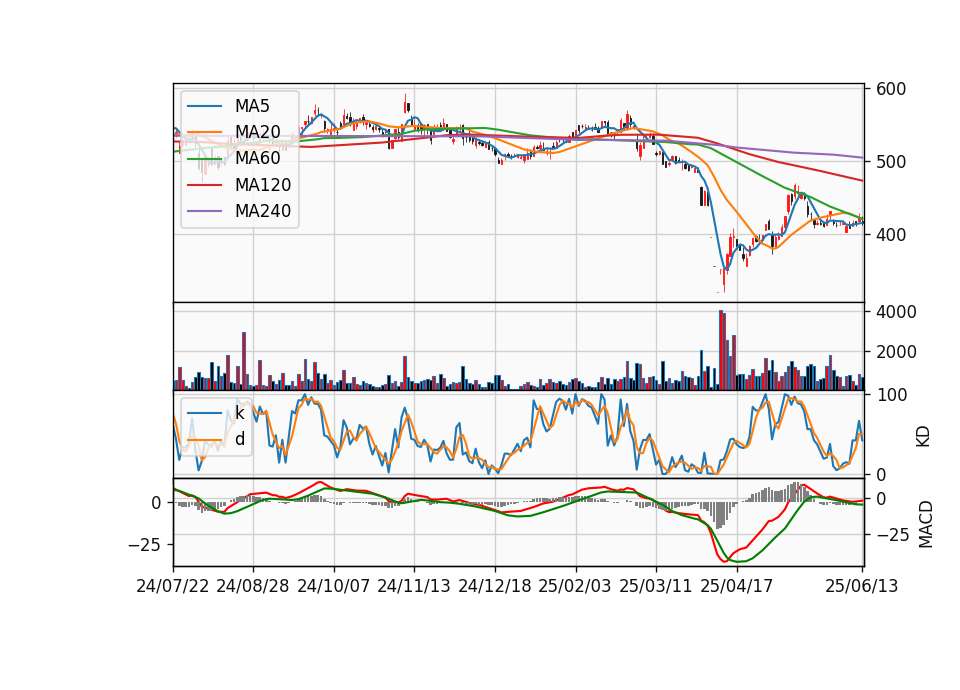Screen dimensions: 960x690
Task: Click the purple MA240 legend line sample
Action: click(x=204, y=211)
